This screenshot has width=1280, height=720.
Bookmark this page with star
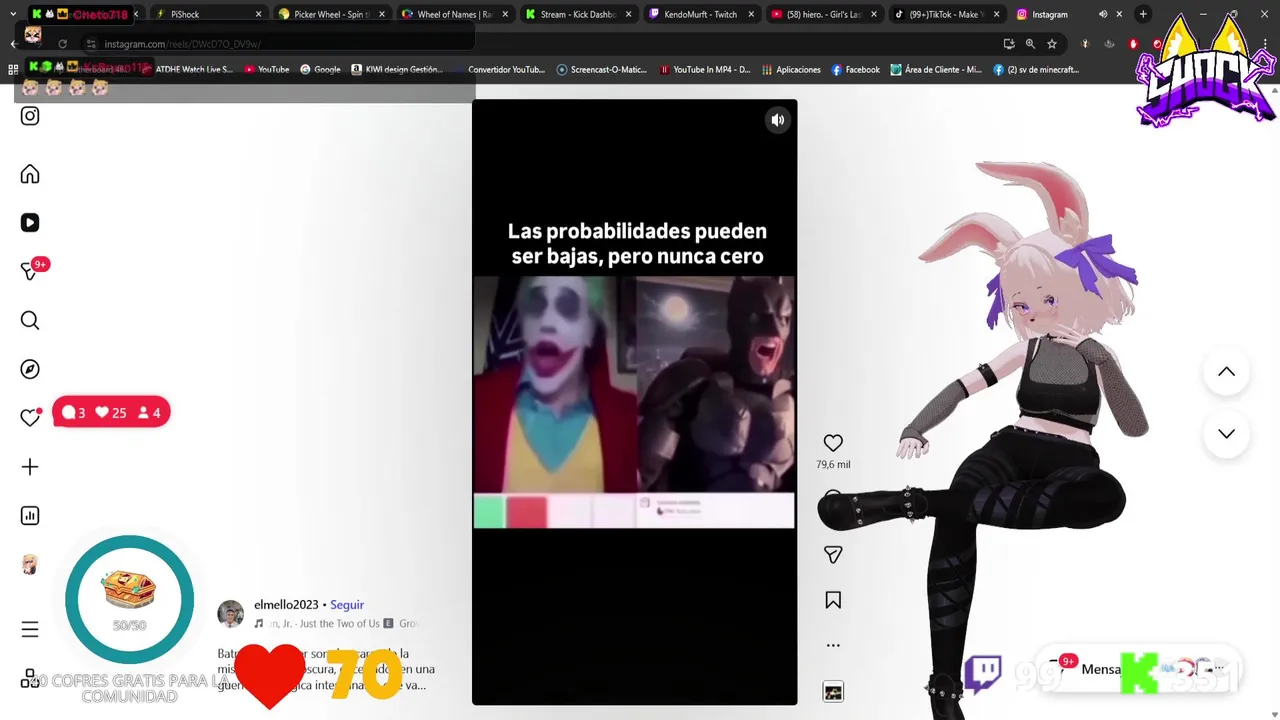coord(1052,44)
